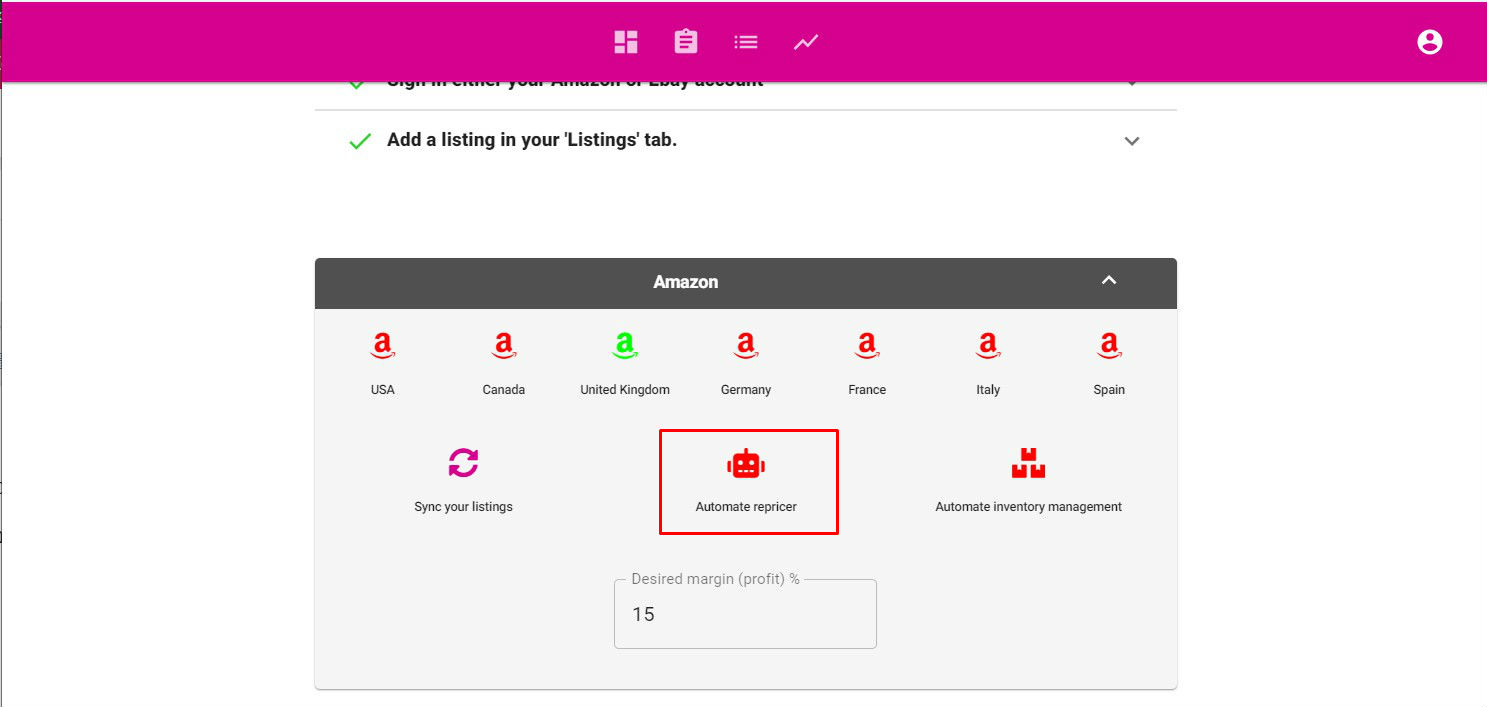Select the Amazon Spain marketplace icon
This screenshot has width=1487, height=707.
[1109, 346]
